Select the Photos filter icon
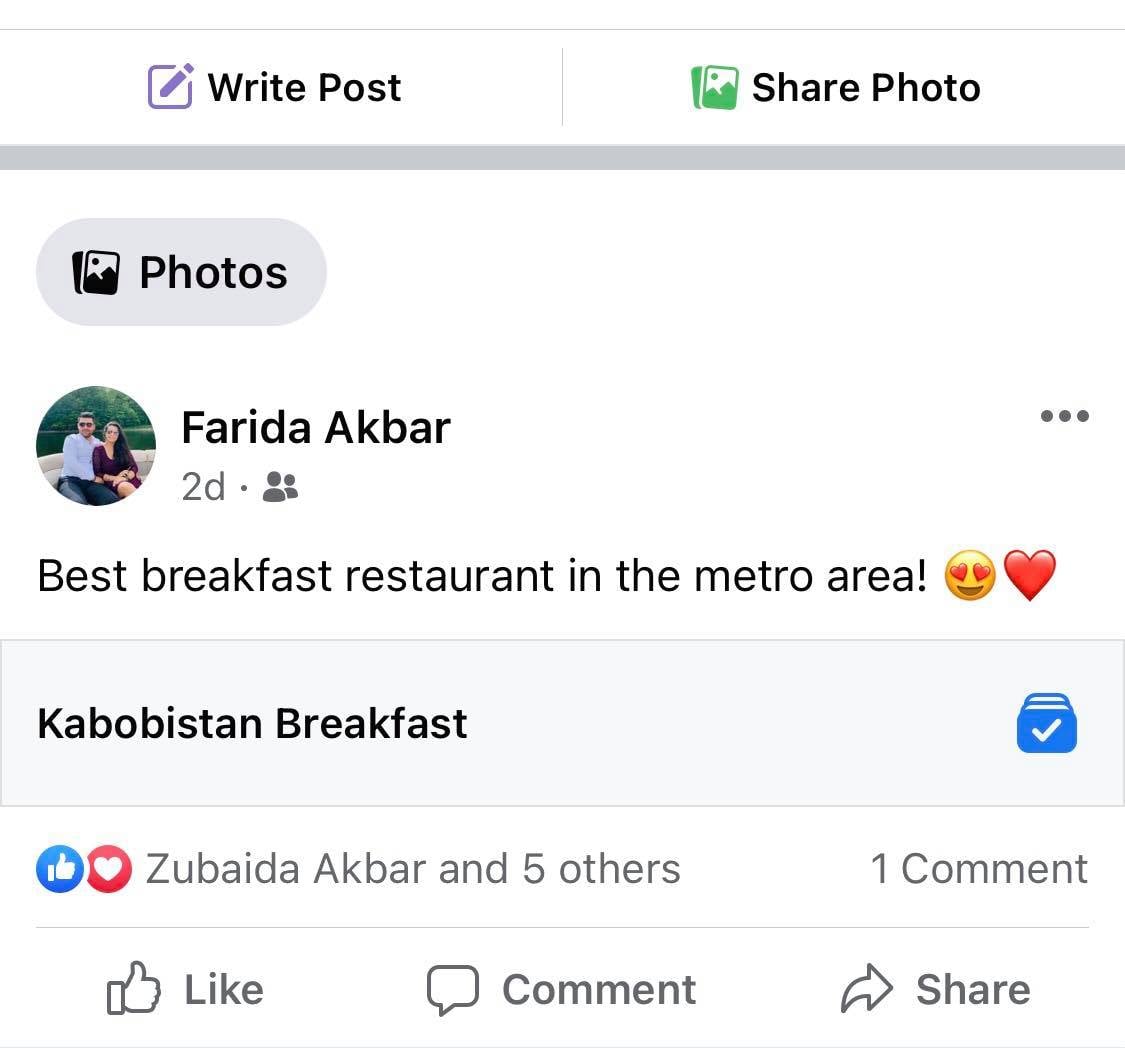This screenshot has height=1048, width=1125. point(96,271)
